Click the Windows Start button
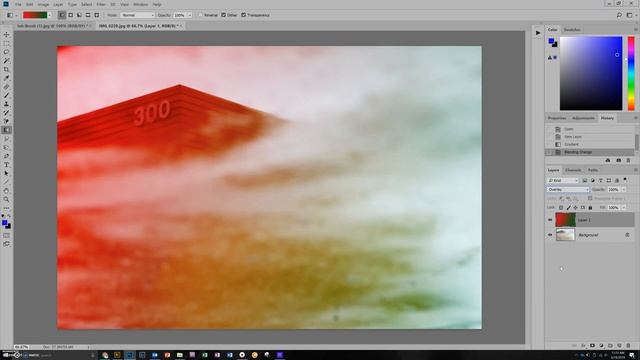Screen dimensions: 640x360 (x=6, y=356)
